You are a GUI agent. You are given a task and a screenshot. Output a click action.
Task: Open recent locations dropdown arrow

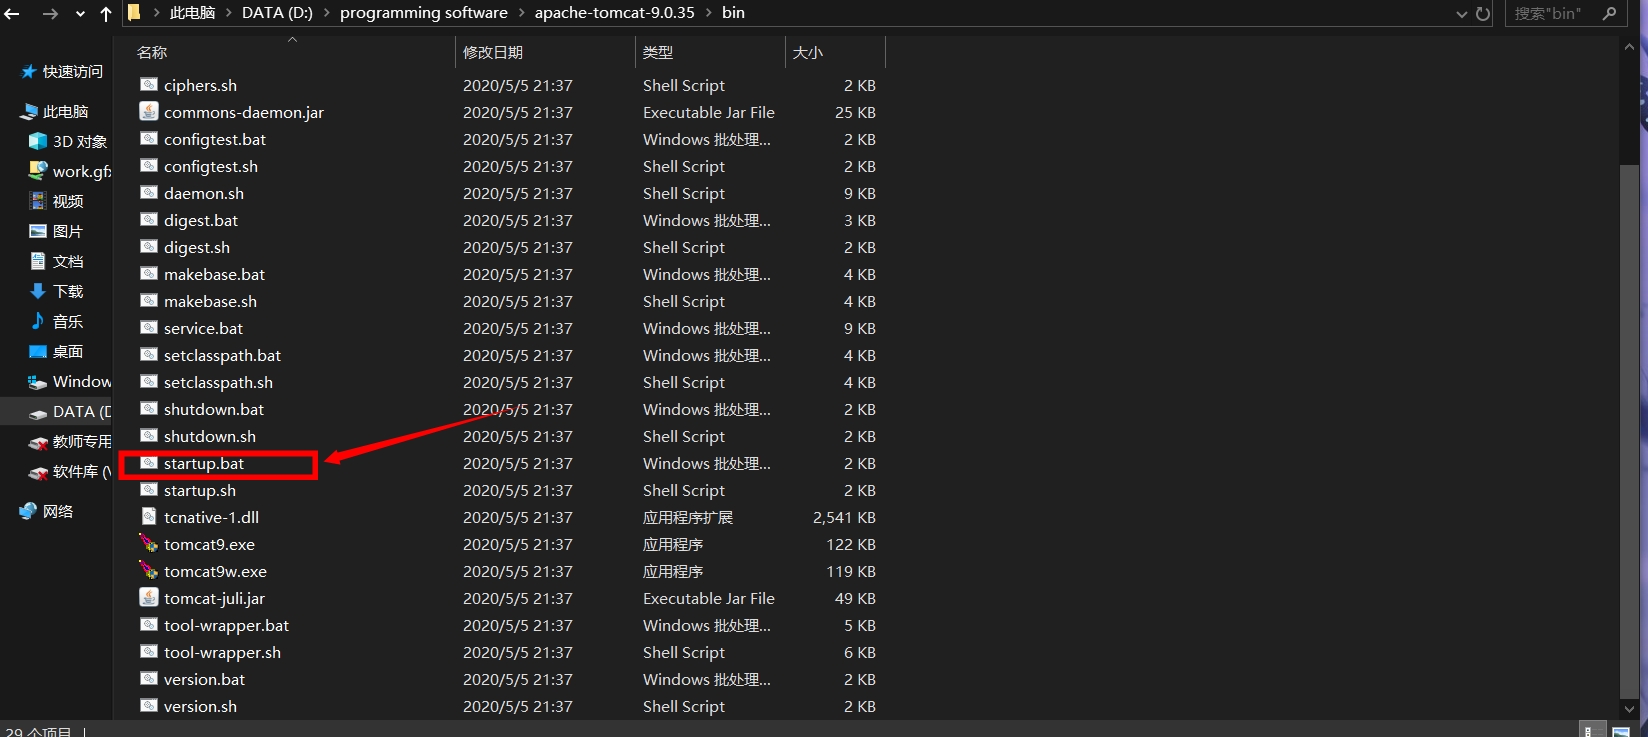click(x=80, y=14)
